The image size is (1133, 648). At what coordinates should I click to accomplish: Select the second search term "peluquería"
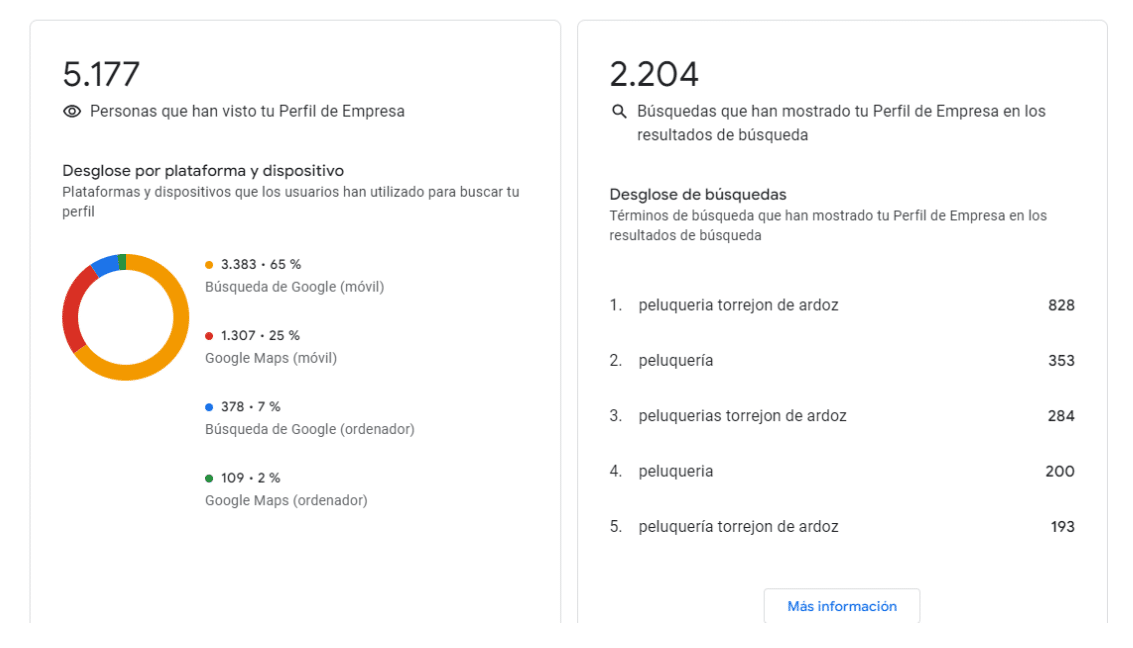[676, 360]
